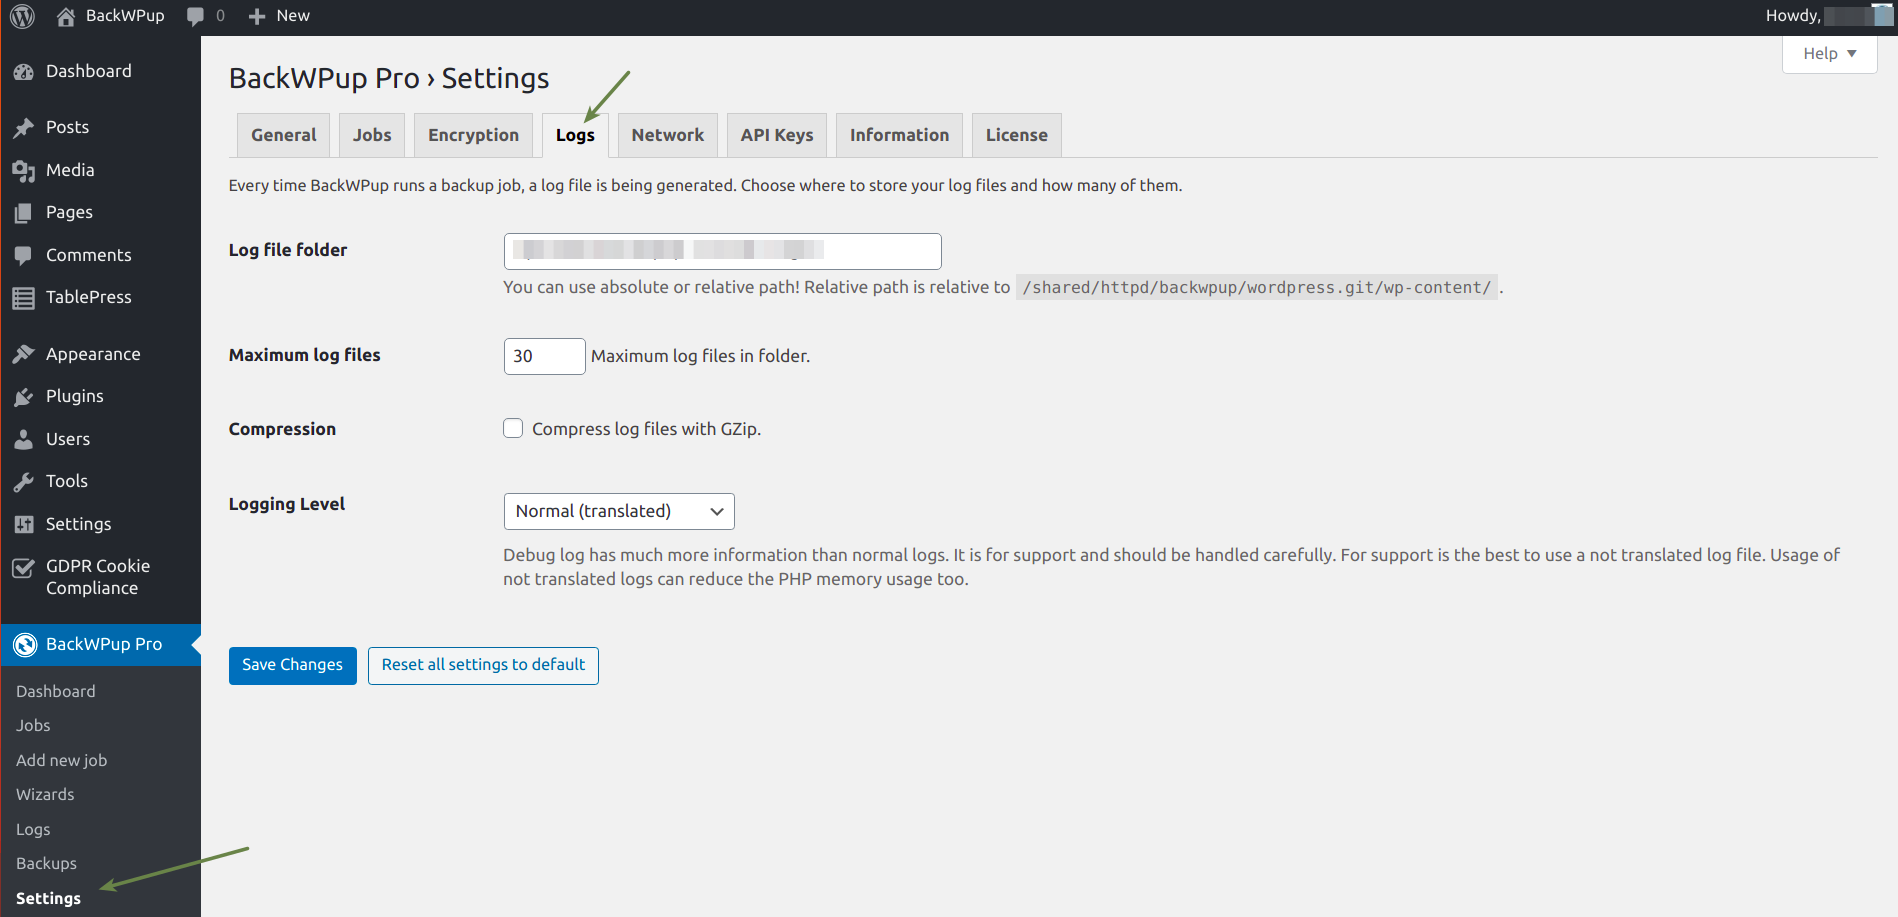Image resolution: width=1898 pixels, height=917 pixels.
Task: Open the TablePress menu item
Action: 100,298
